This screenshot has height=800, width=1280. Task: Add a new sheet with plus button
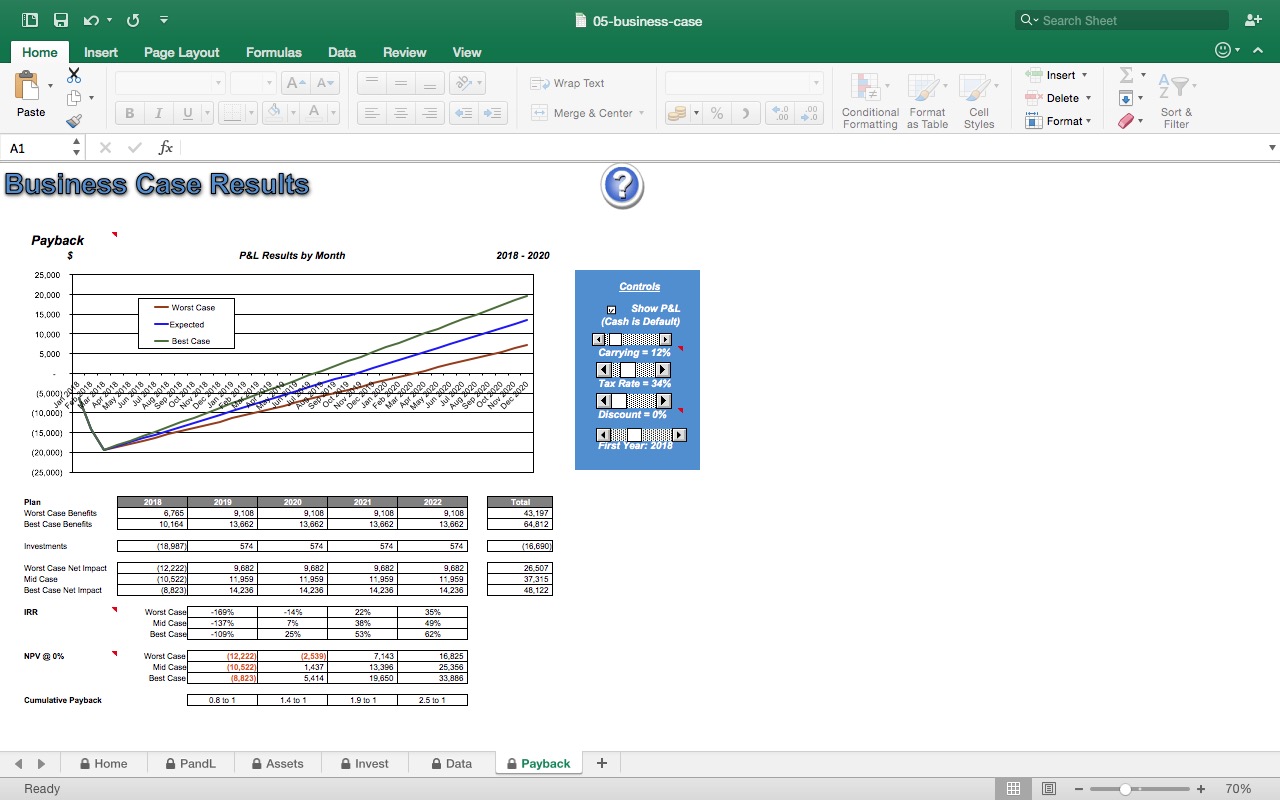[602, 763]
